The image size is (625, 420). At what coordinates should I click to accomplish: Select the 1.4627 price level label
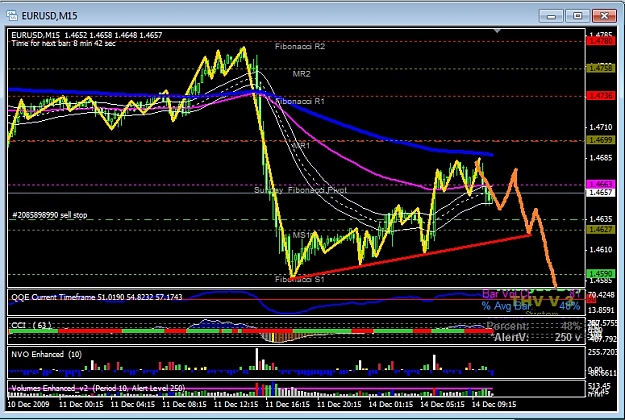(601, 230)
